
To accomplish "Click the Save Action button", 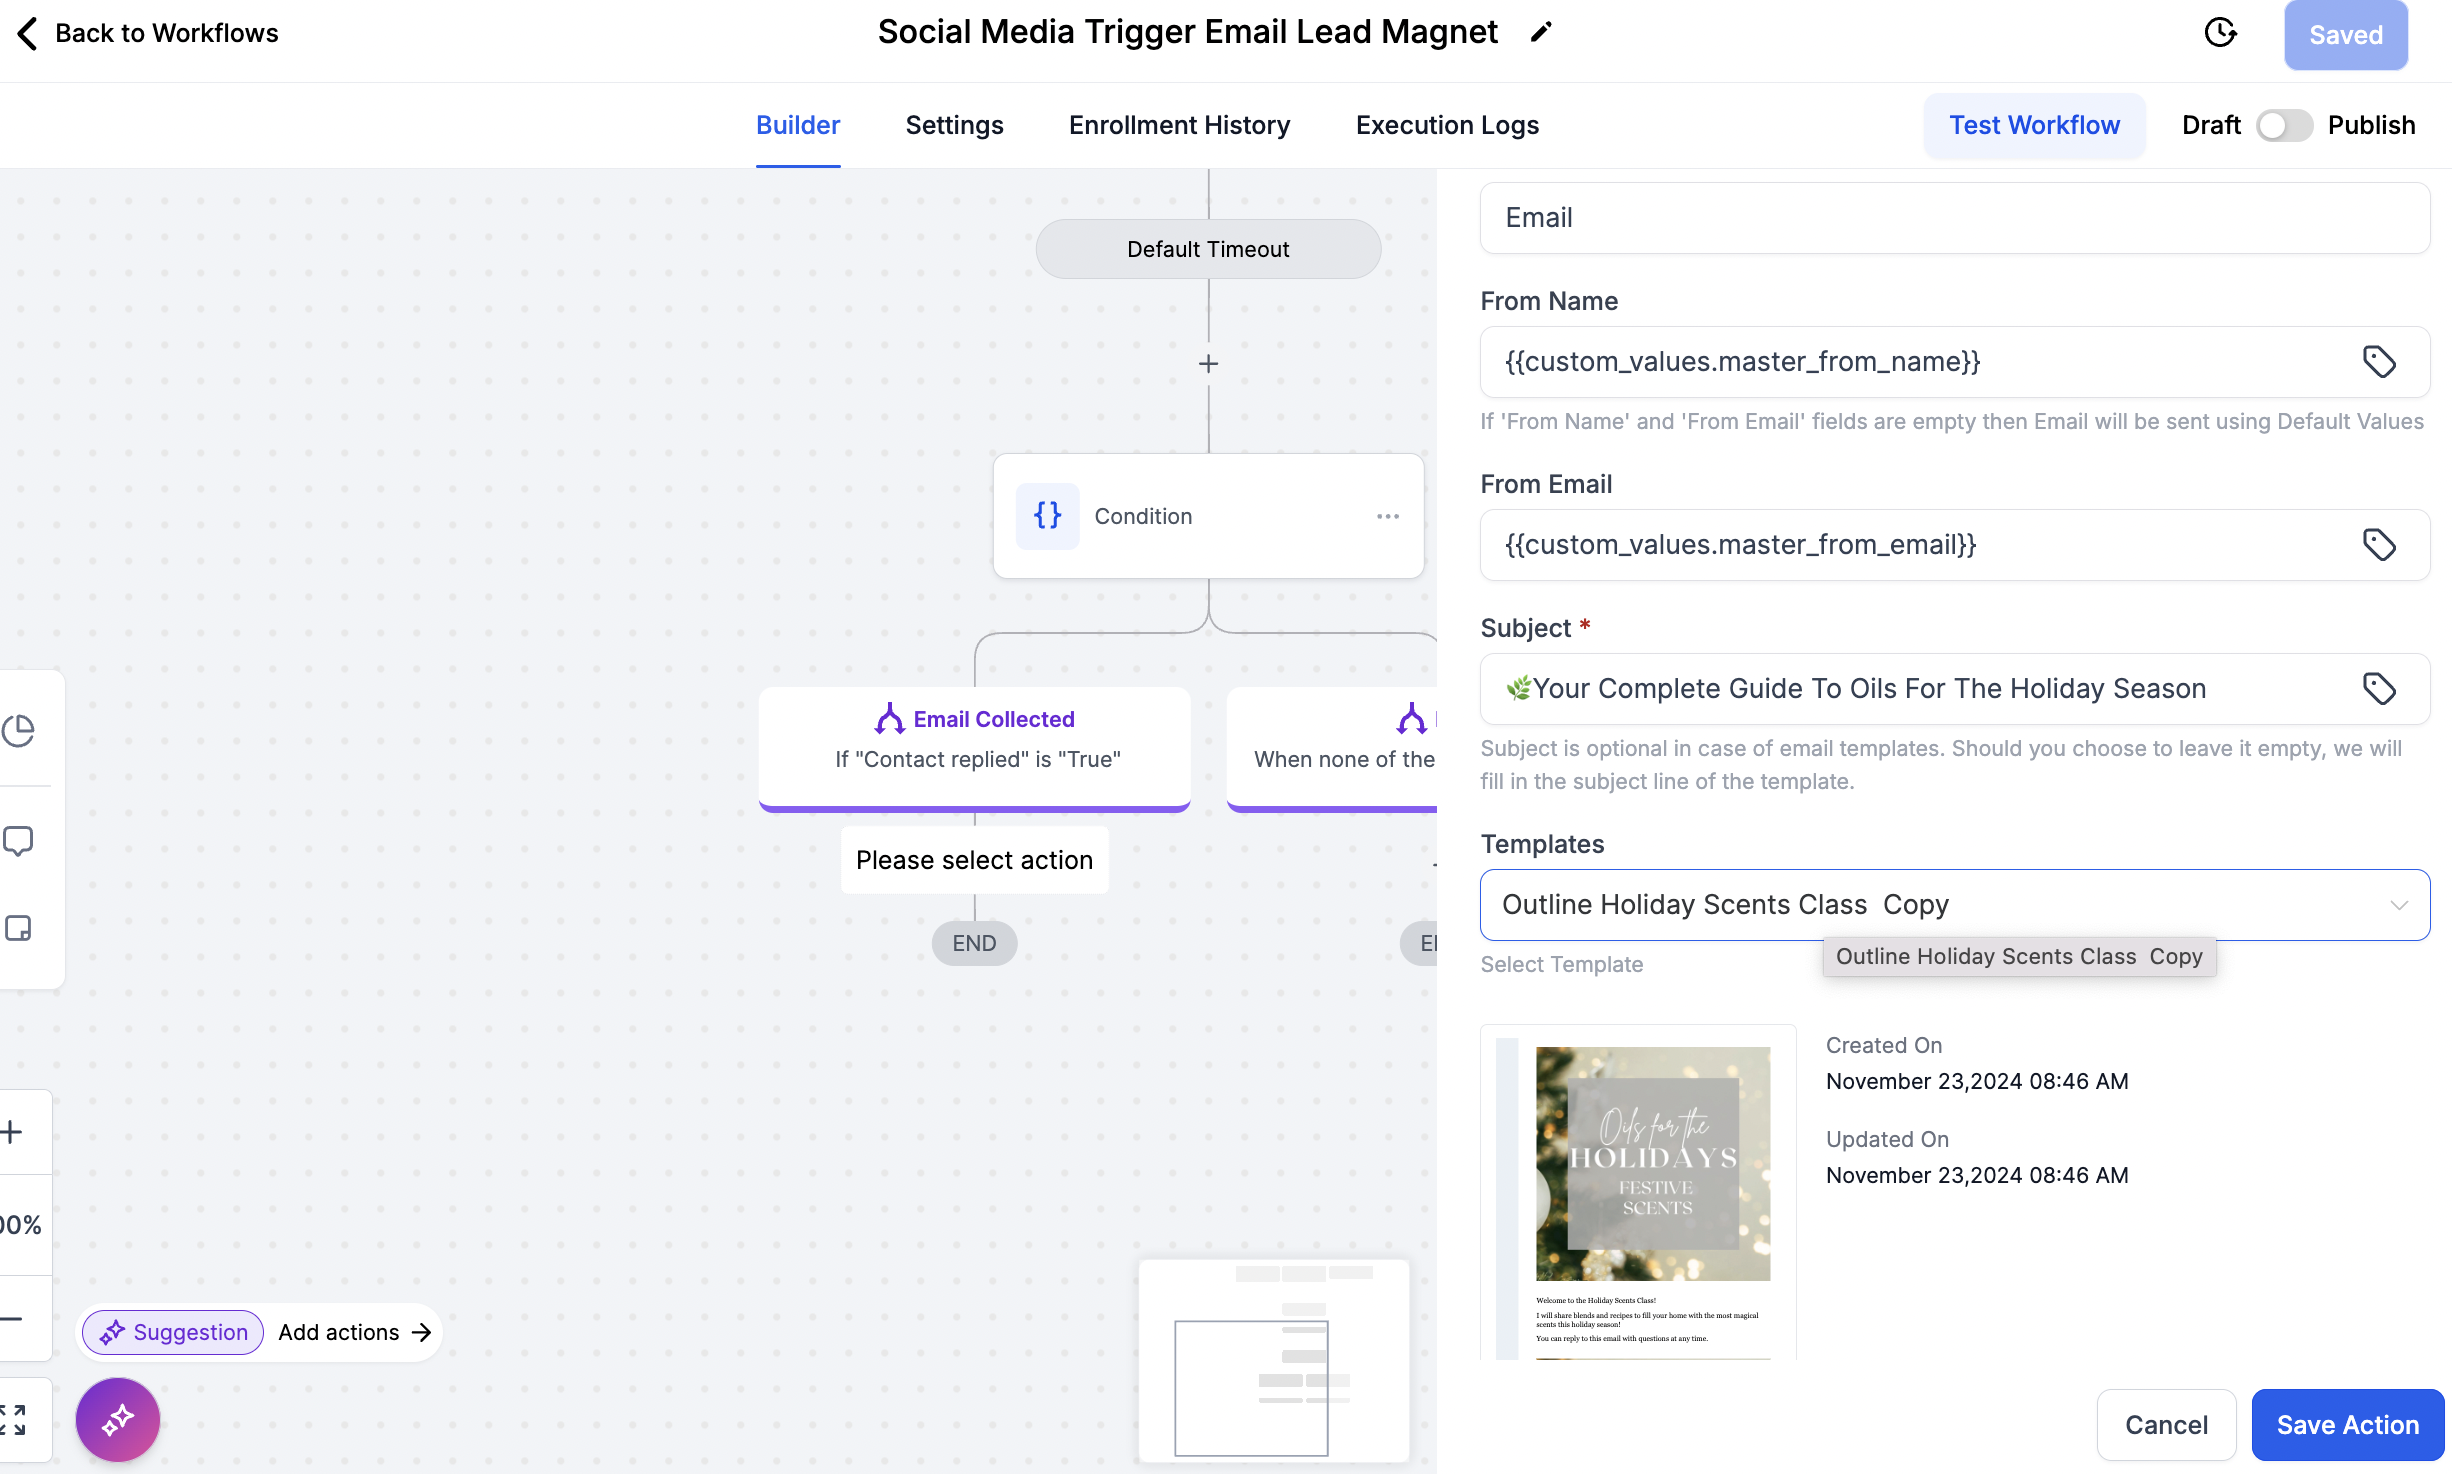I will [2347, 1424].
